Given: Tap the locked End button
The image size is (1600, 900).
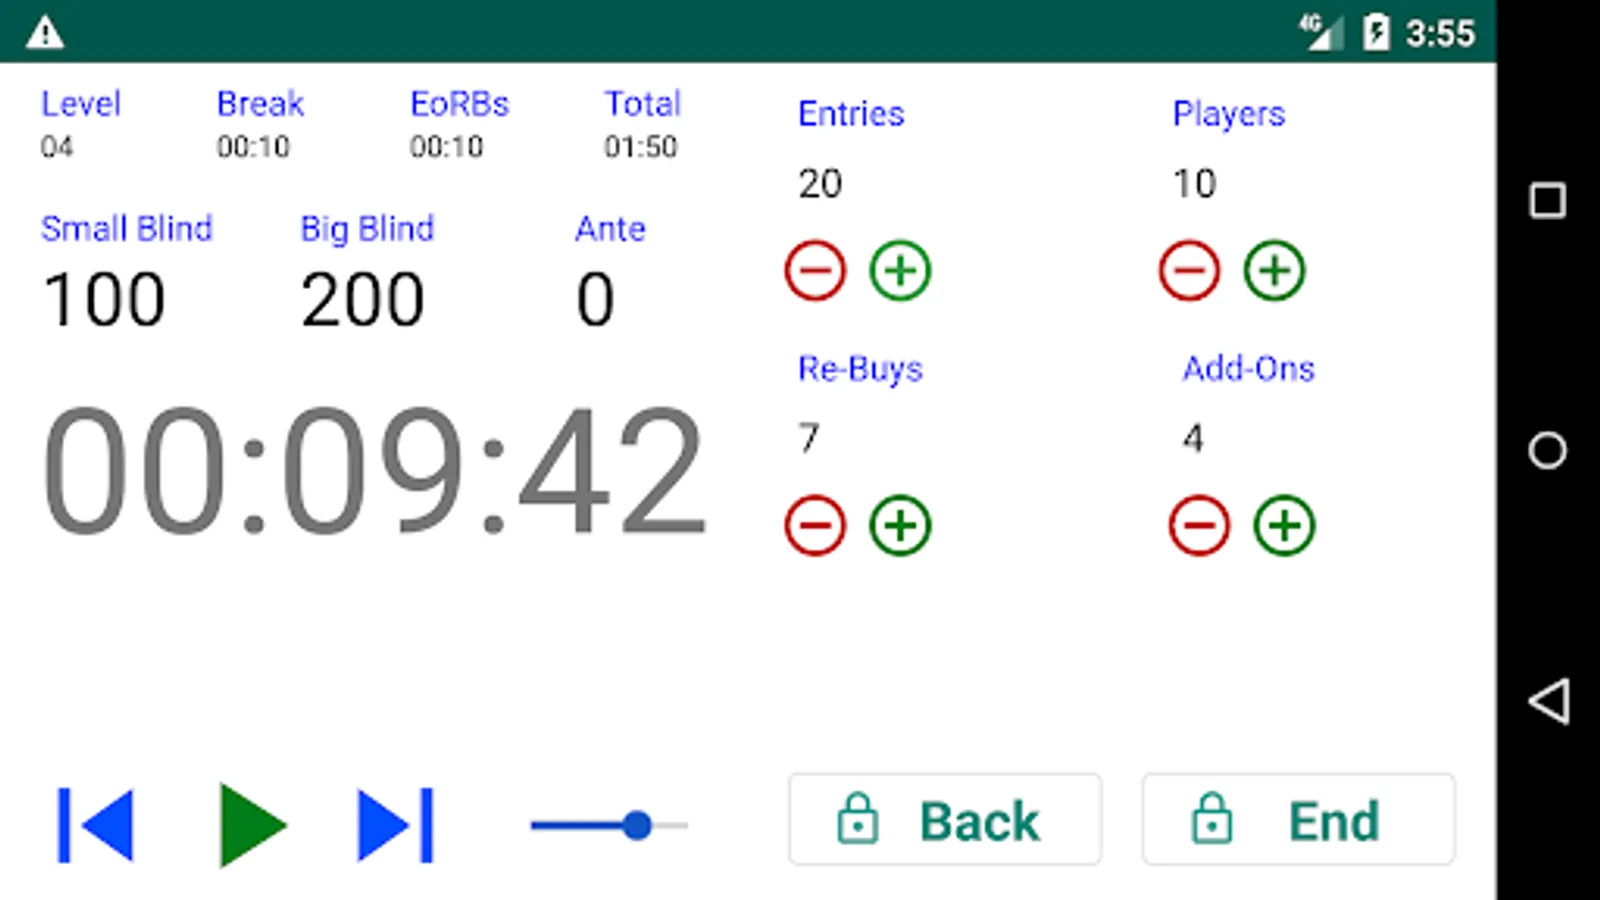Looking at the screenshot, I should [x=1298, y=819].
